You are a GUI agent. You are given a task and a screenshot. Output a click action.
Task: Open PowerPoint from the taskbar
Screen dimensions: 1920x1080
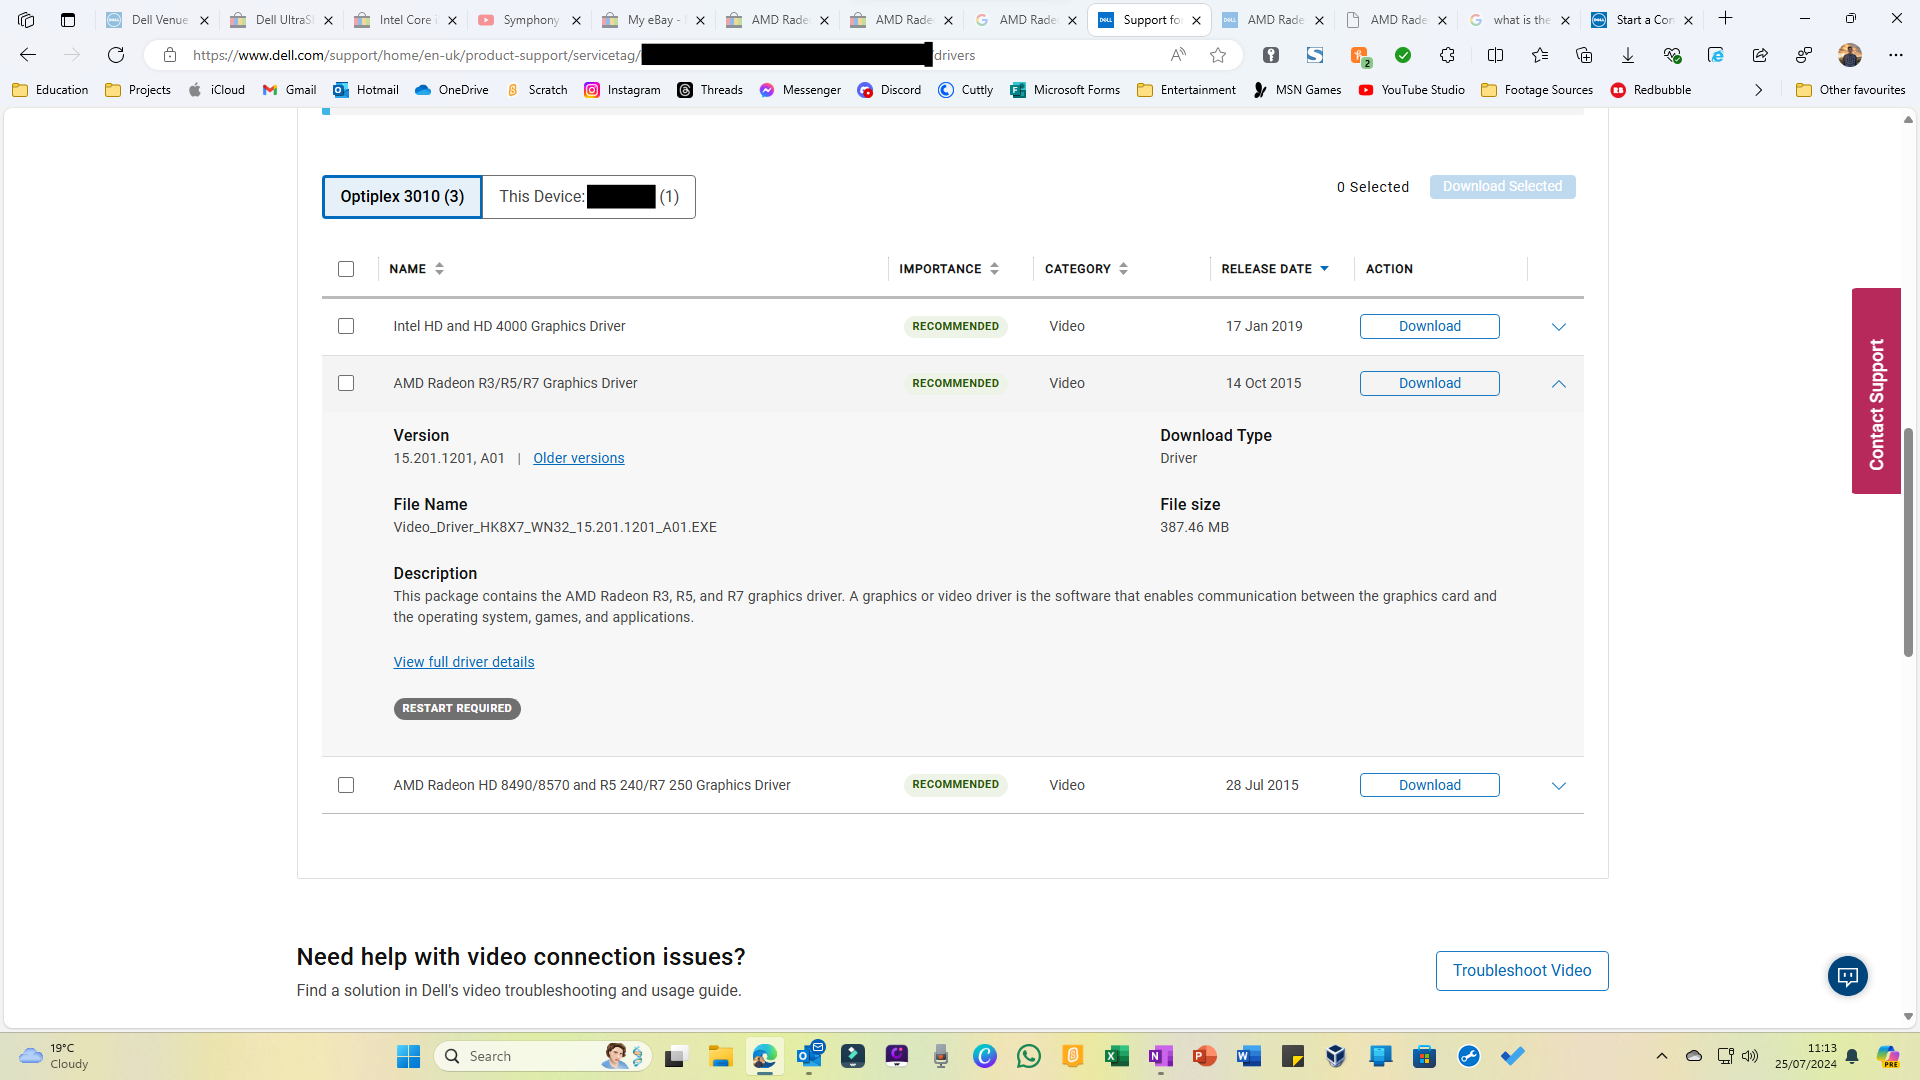pyautogui.click(x=1204, y=1056)
